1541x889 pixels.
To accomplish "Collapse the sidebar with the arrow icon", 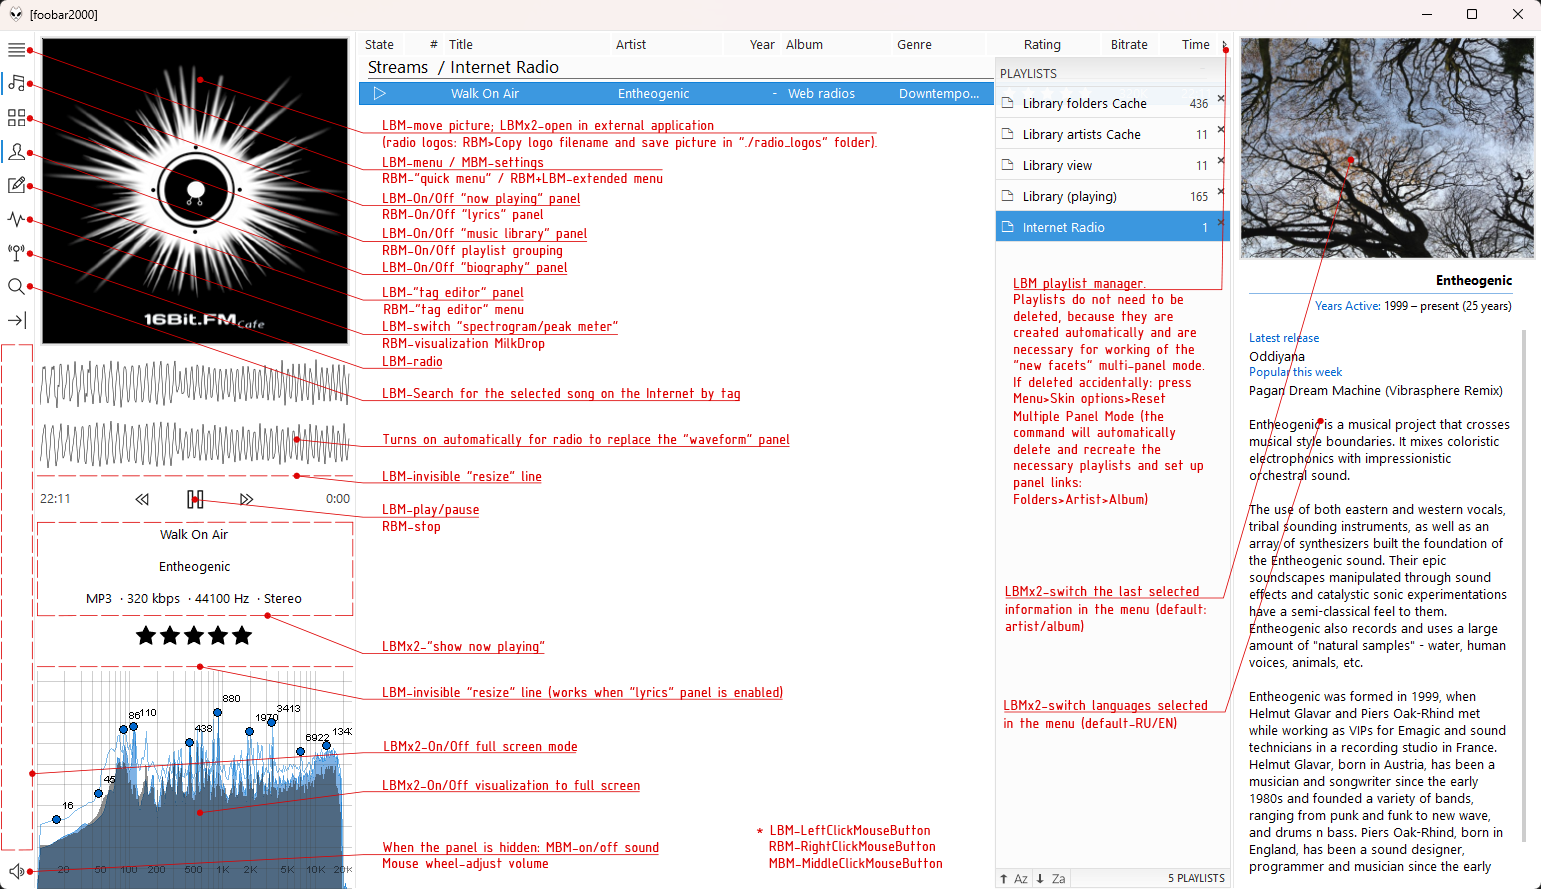I will (16, 321).
